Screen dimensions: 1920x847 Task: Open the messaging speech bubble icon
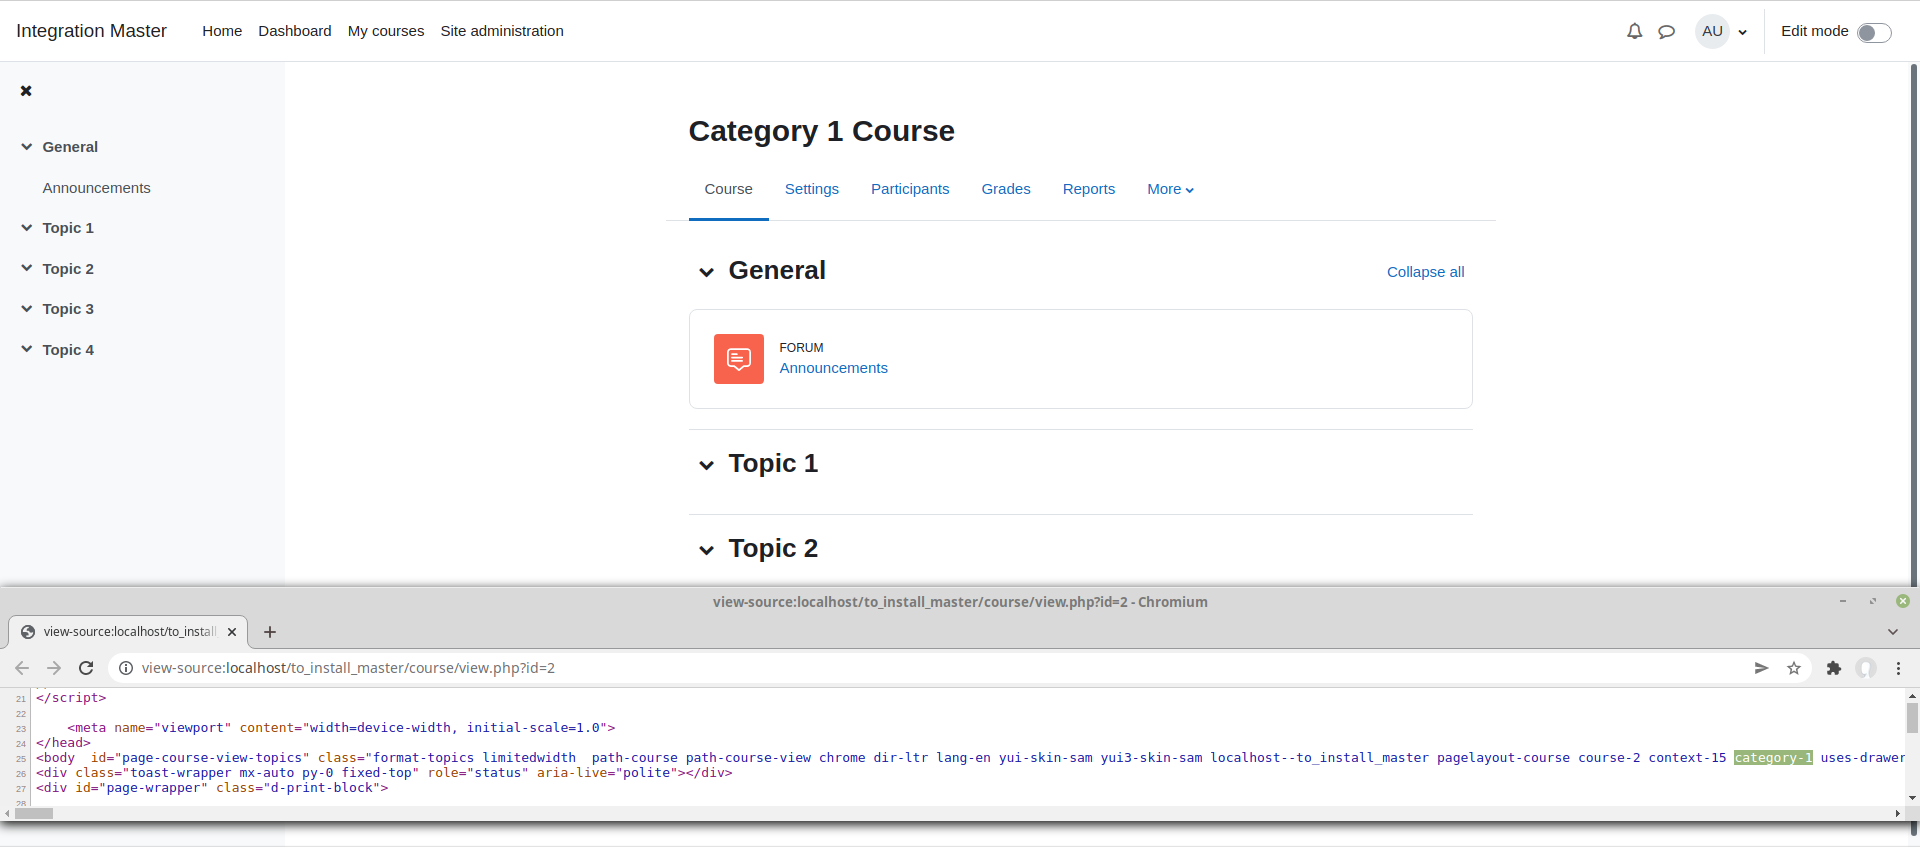coord(1666,31)
